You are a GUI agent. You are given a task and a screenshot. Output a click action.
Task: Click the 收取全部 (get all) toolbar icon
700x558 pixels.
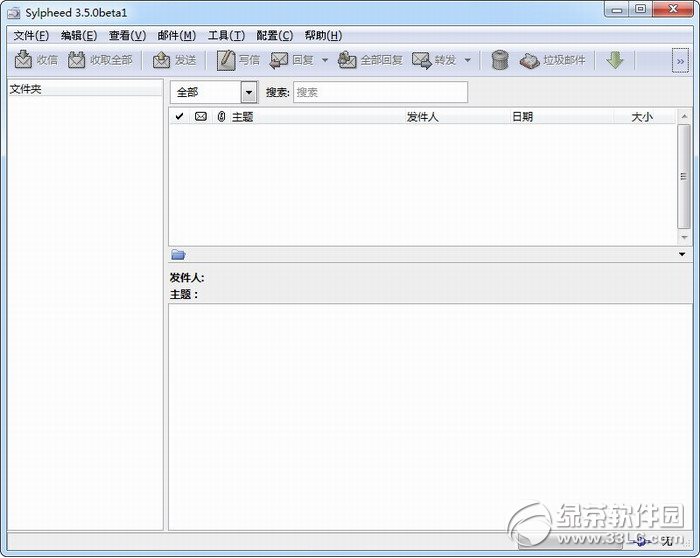[76, 60]
